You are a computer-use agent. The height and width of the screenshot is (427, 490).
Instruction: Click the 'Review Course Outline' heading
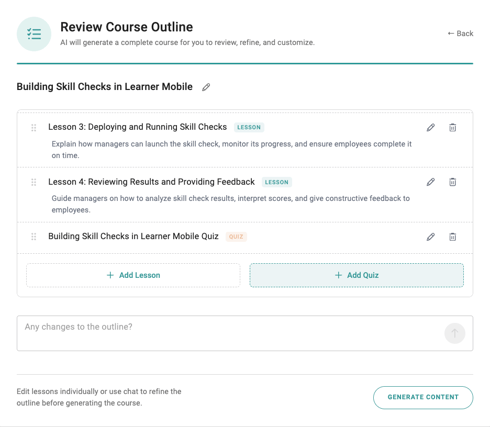127,27
